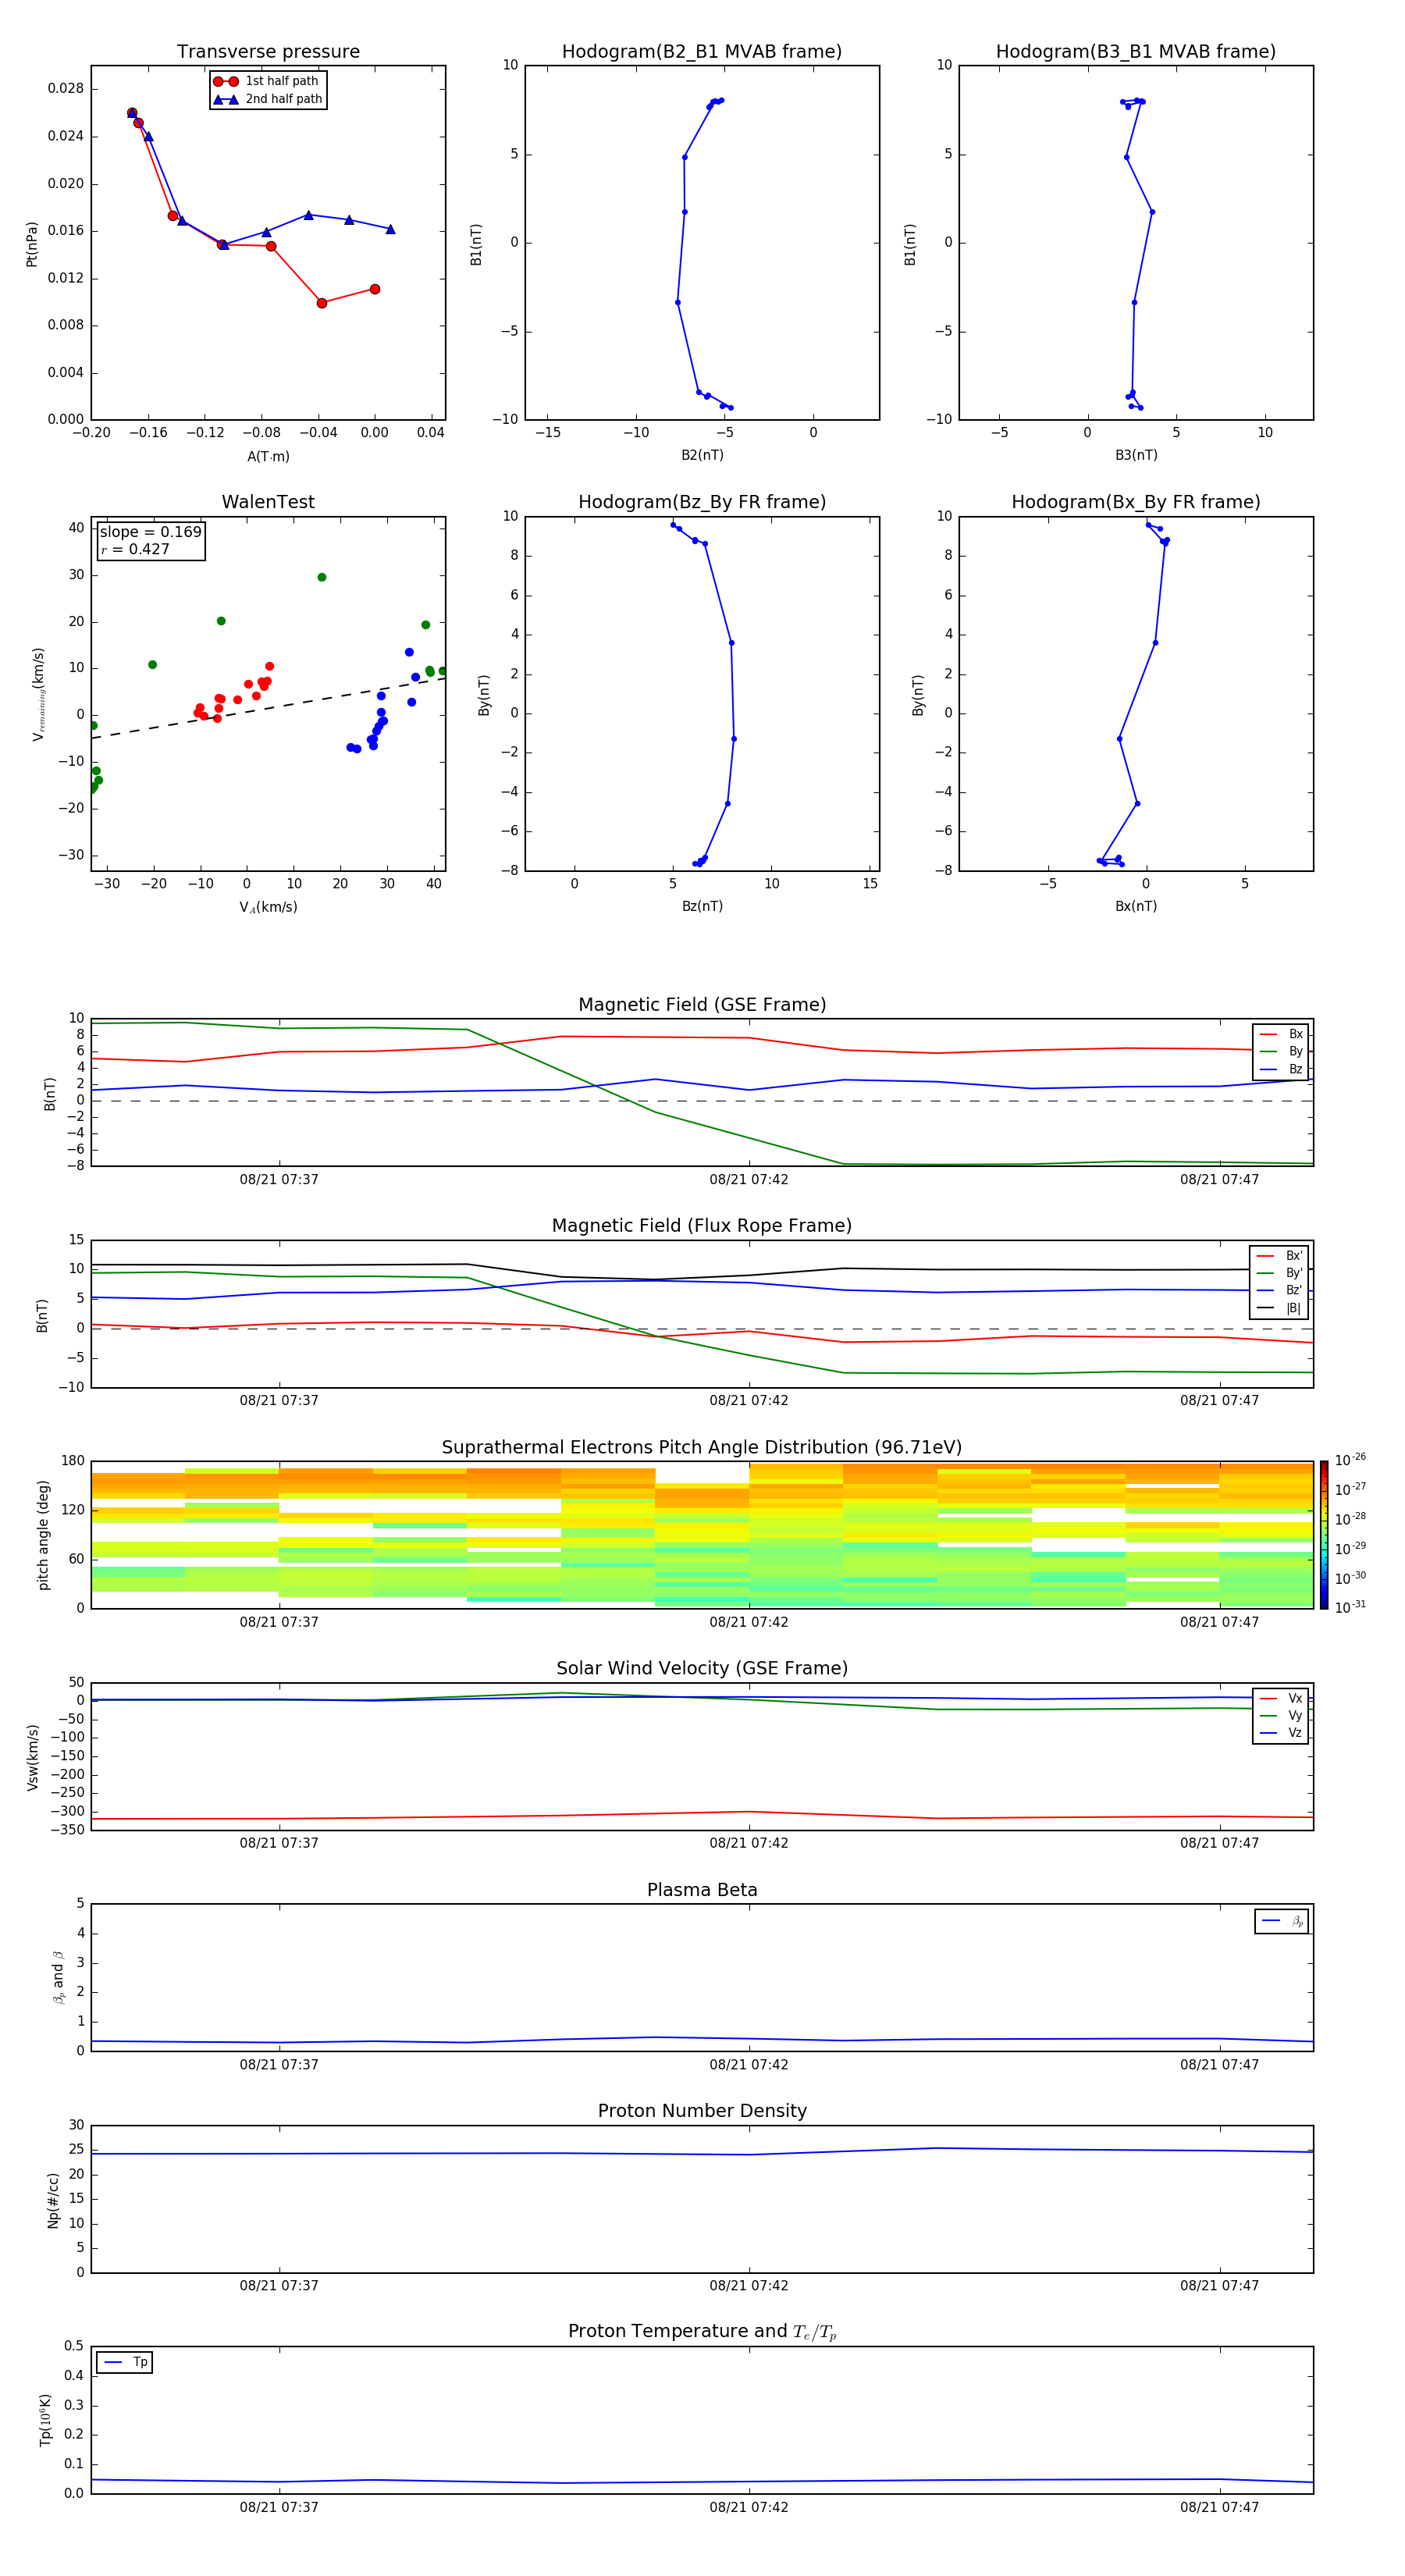Click the 'Hodogram(Bz_By FR frame)' title
The width and height of the screenshot is (1405, 2576).
tap(702, 502)
